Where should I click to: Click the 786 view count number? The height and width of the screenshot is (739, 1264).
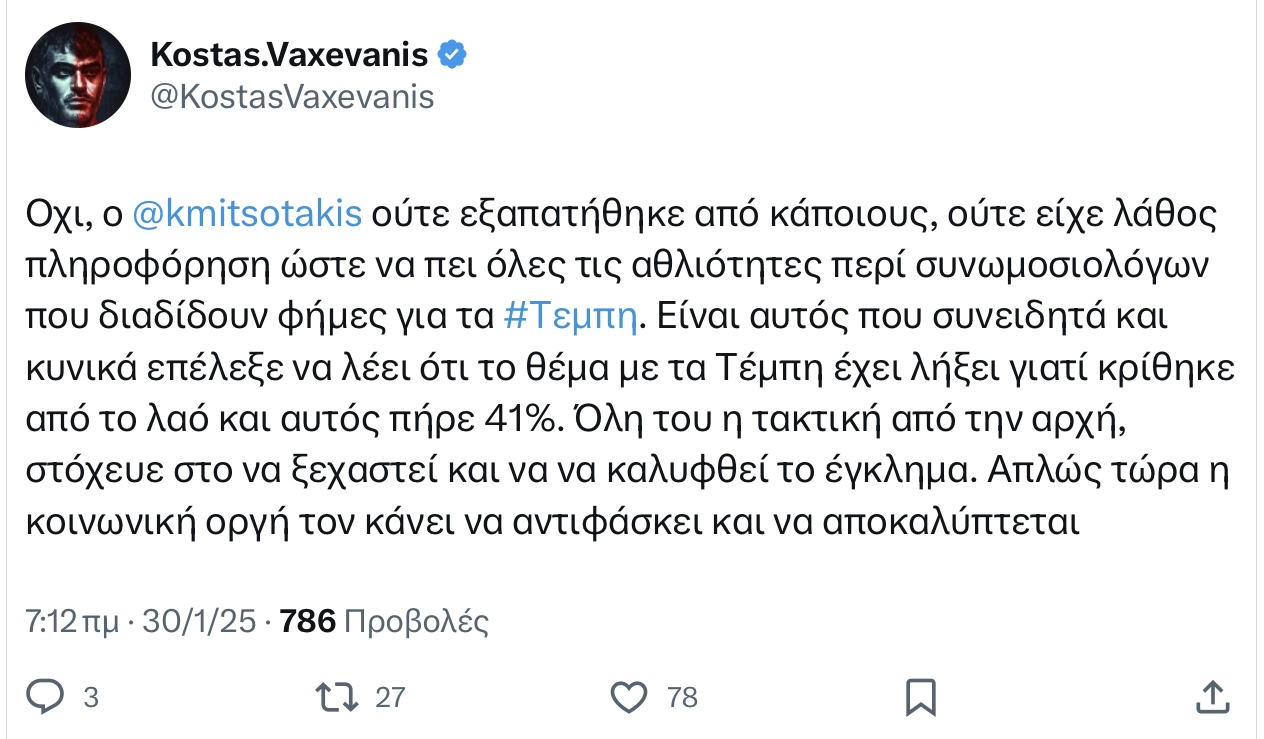308,622
